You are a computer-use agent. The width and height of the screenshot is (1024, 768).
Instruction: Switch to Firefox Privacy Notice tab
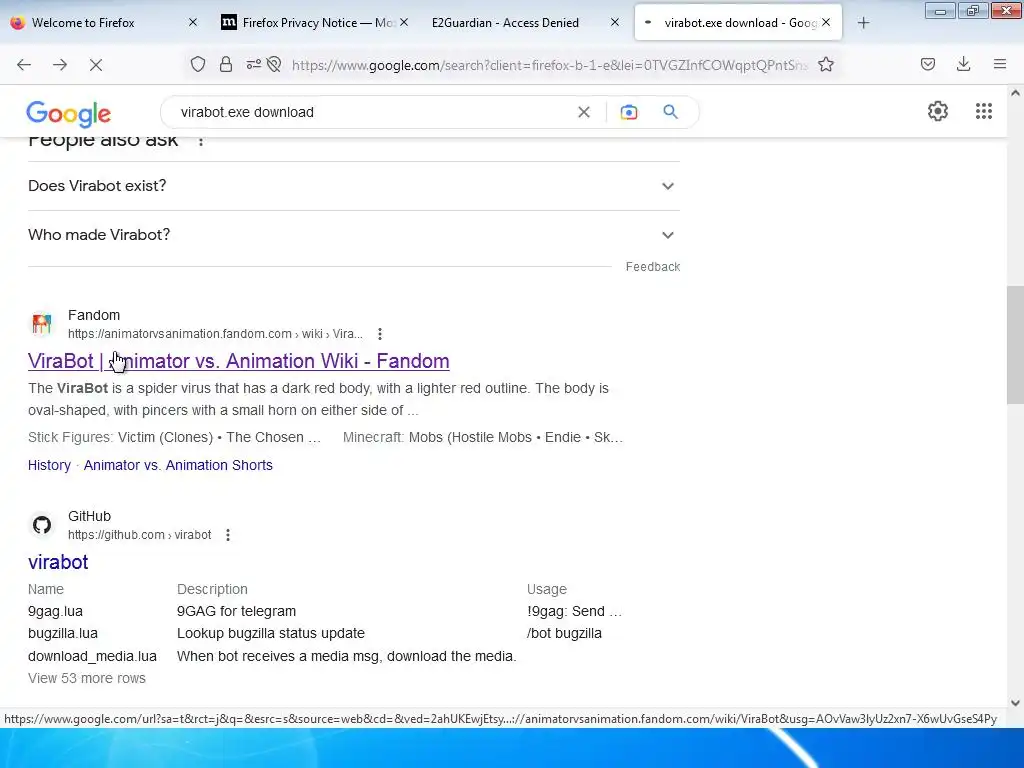pos(315,23)
